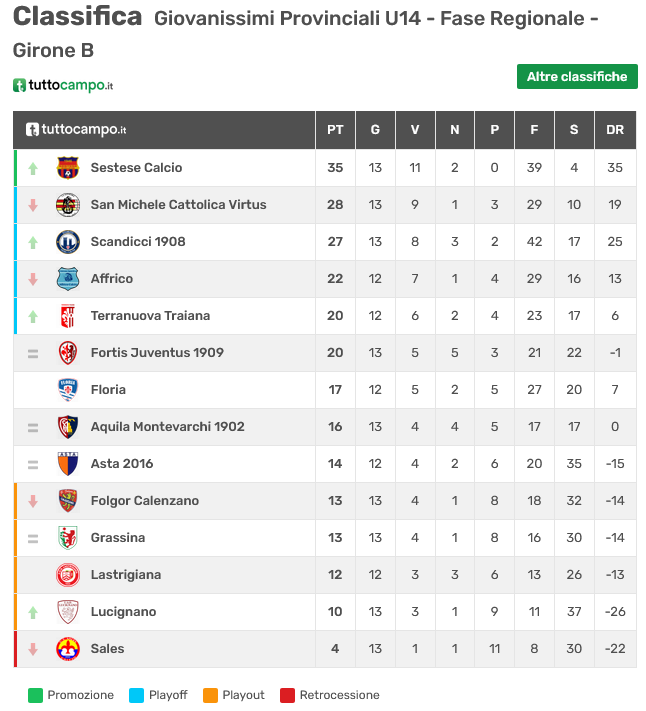Image resolution: width=646 pixels, height=711 pixels.
Task: Click the red Retrocessione legend swatch
Action: tap(287, 695)
